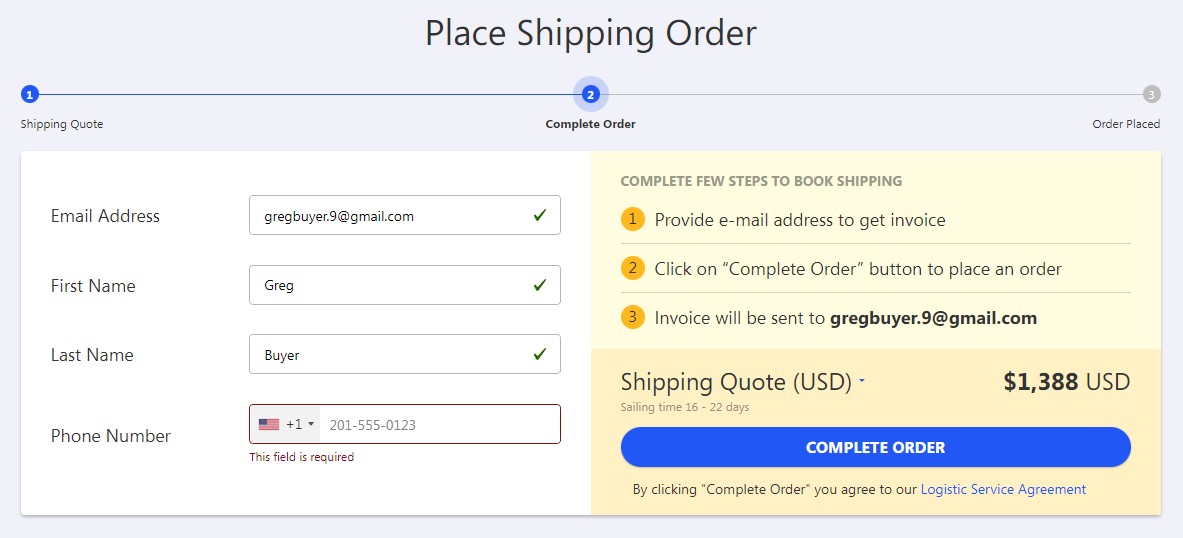Image resolution: width=1183 pixels, height=538 pixels.
Task: Click the US flag icon
Action: 269,424
